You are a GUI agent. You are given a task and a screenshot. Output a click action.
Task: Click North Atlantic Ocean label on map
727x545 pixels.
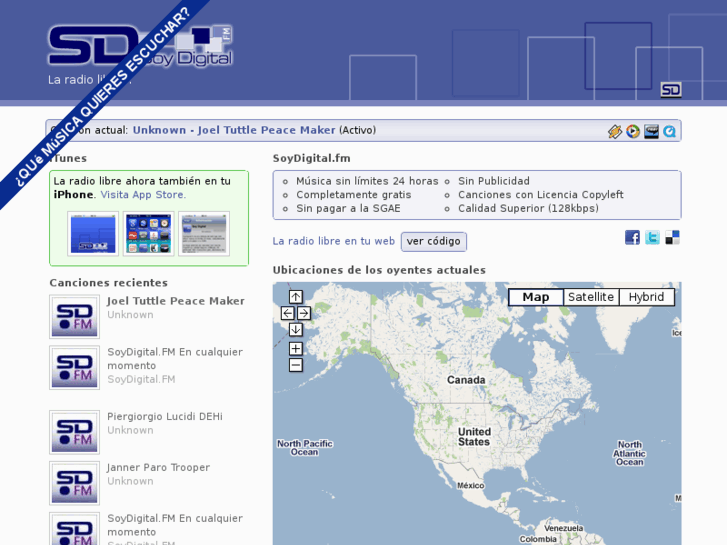(630, 453)
